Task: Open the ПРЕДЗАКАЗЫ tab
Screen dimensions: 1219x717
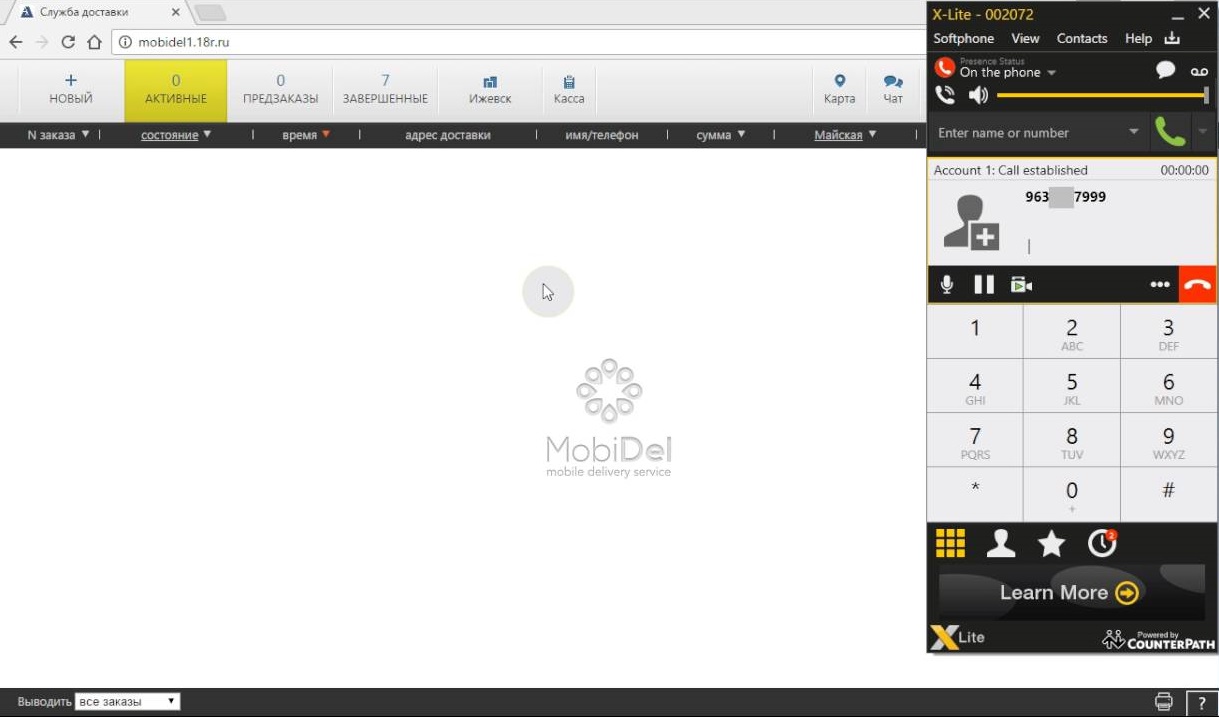Action: pos(280,89)
